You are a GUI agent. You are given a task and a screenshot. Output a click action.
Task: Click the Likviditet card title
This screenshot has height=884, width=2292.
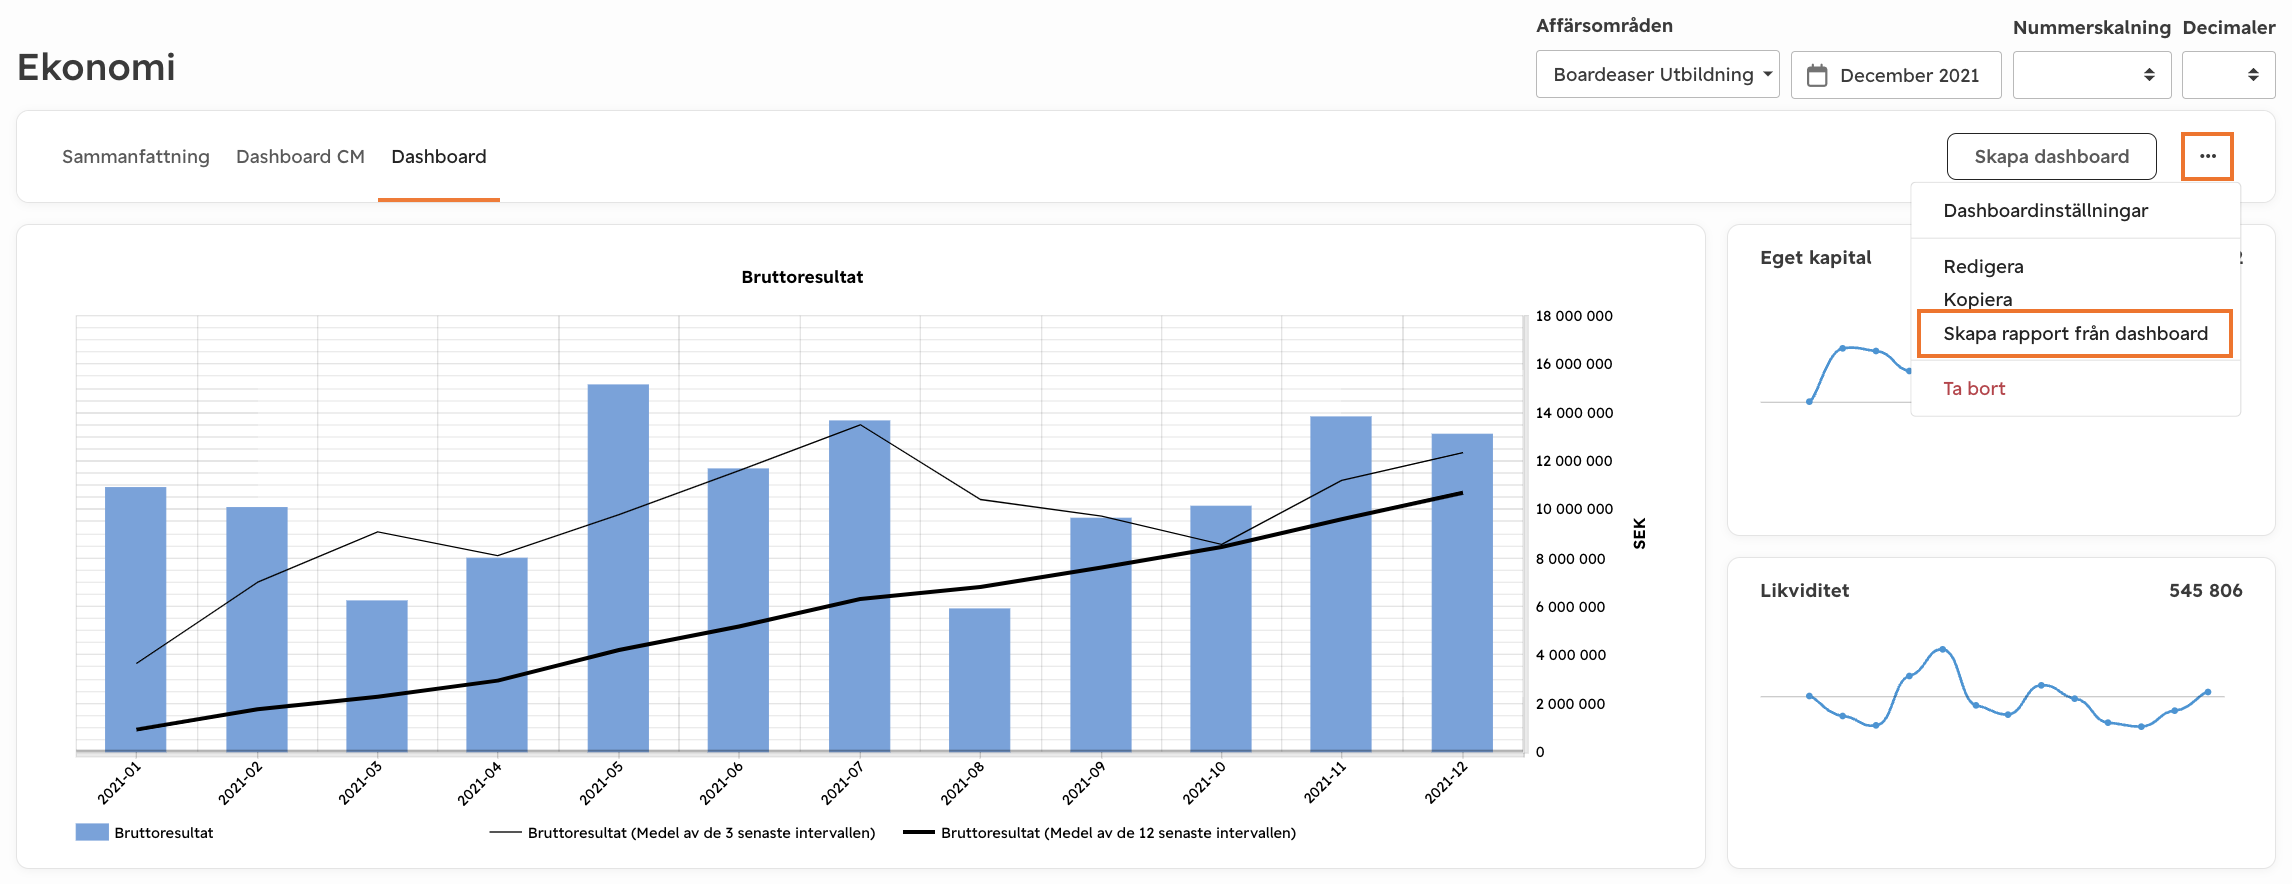[x=1804, y=590]
